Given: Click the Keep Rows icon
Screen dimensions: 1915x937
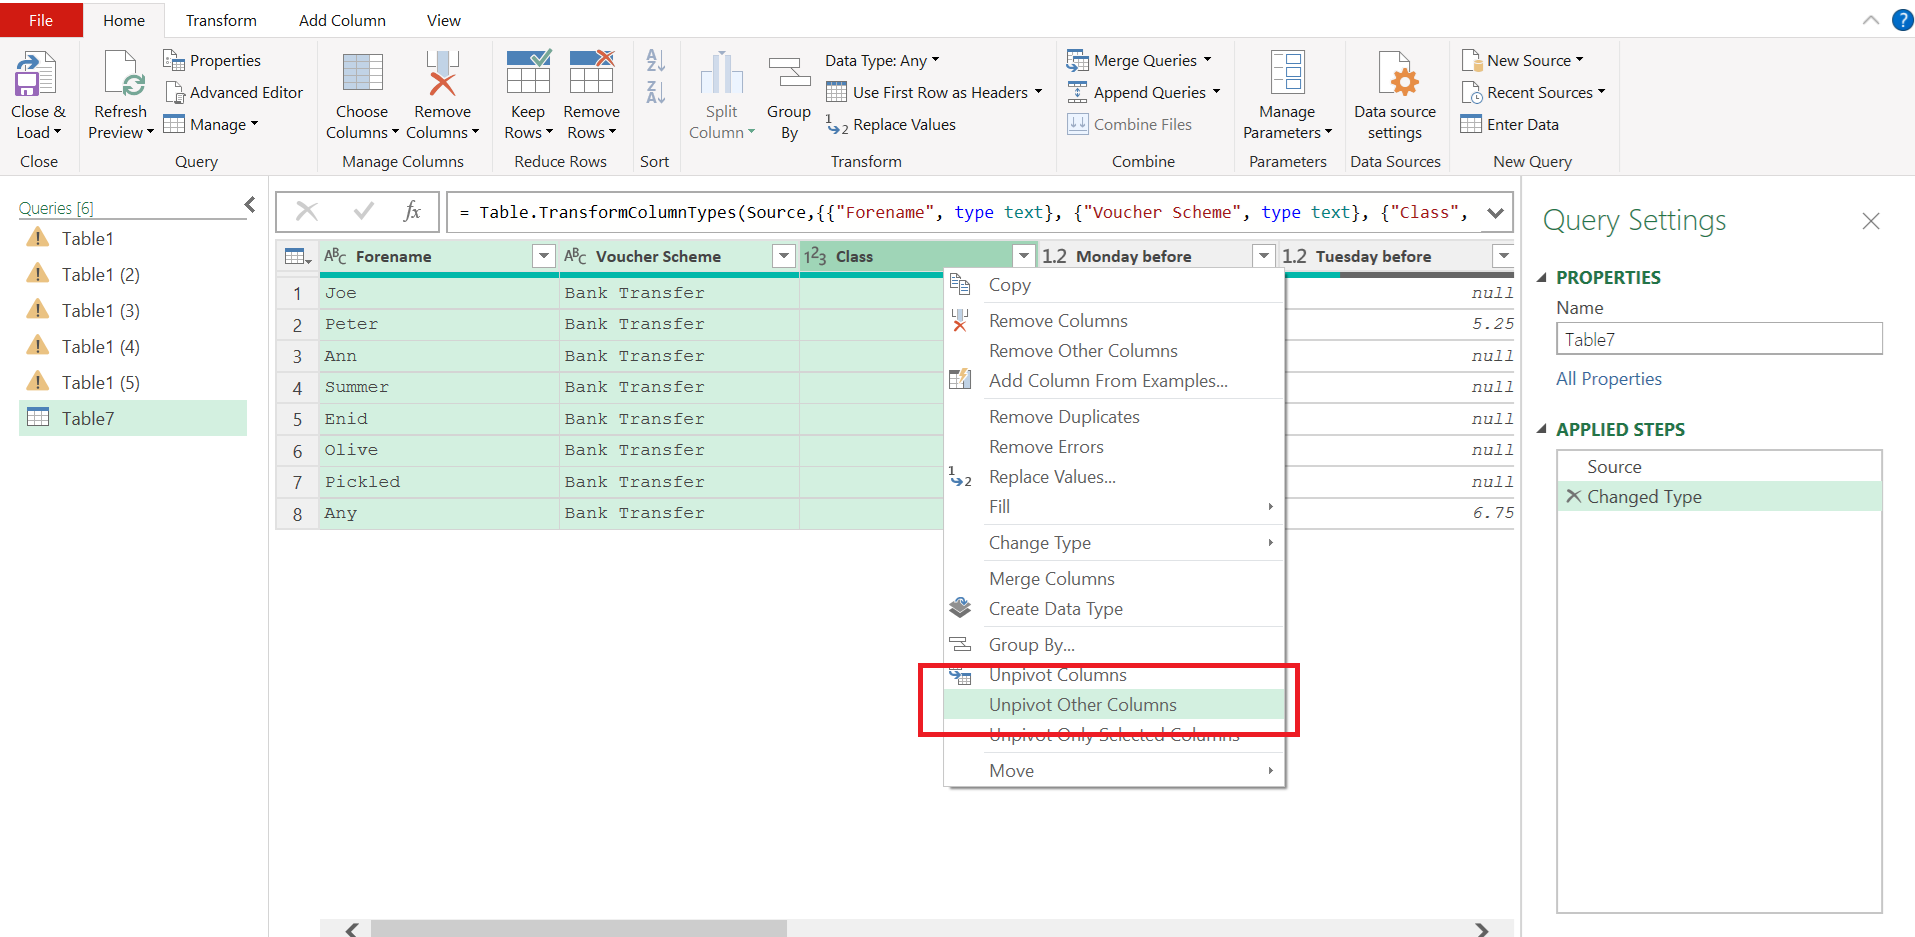Looking at the screenshot, I should pyautogui.click(x=528, y=73).
